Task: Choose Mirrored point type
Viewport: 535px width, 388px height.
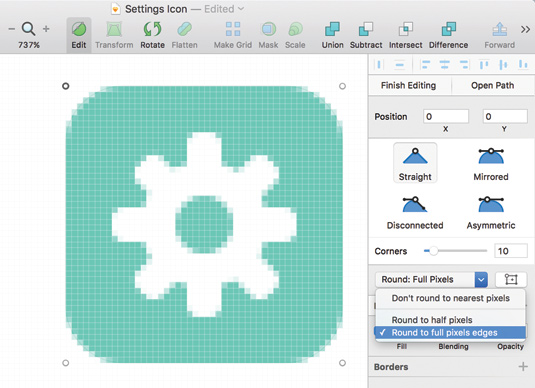Action: tap(491, 163)
